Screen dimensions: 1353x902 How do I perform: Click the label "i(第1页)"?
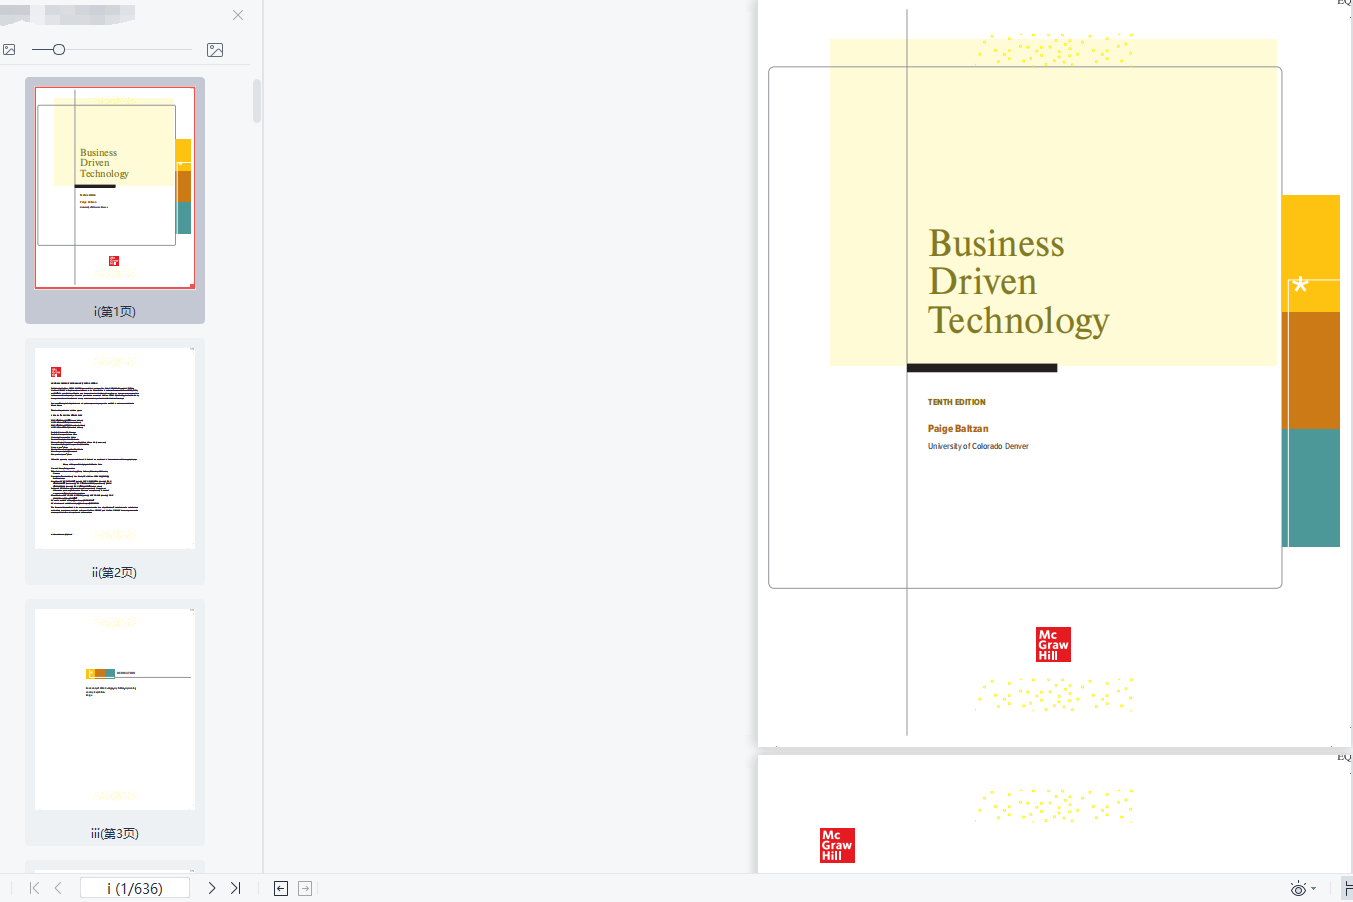115,311
